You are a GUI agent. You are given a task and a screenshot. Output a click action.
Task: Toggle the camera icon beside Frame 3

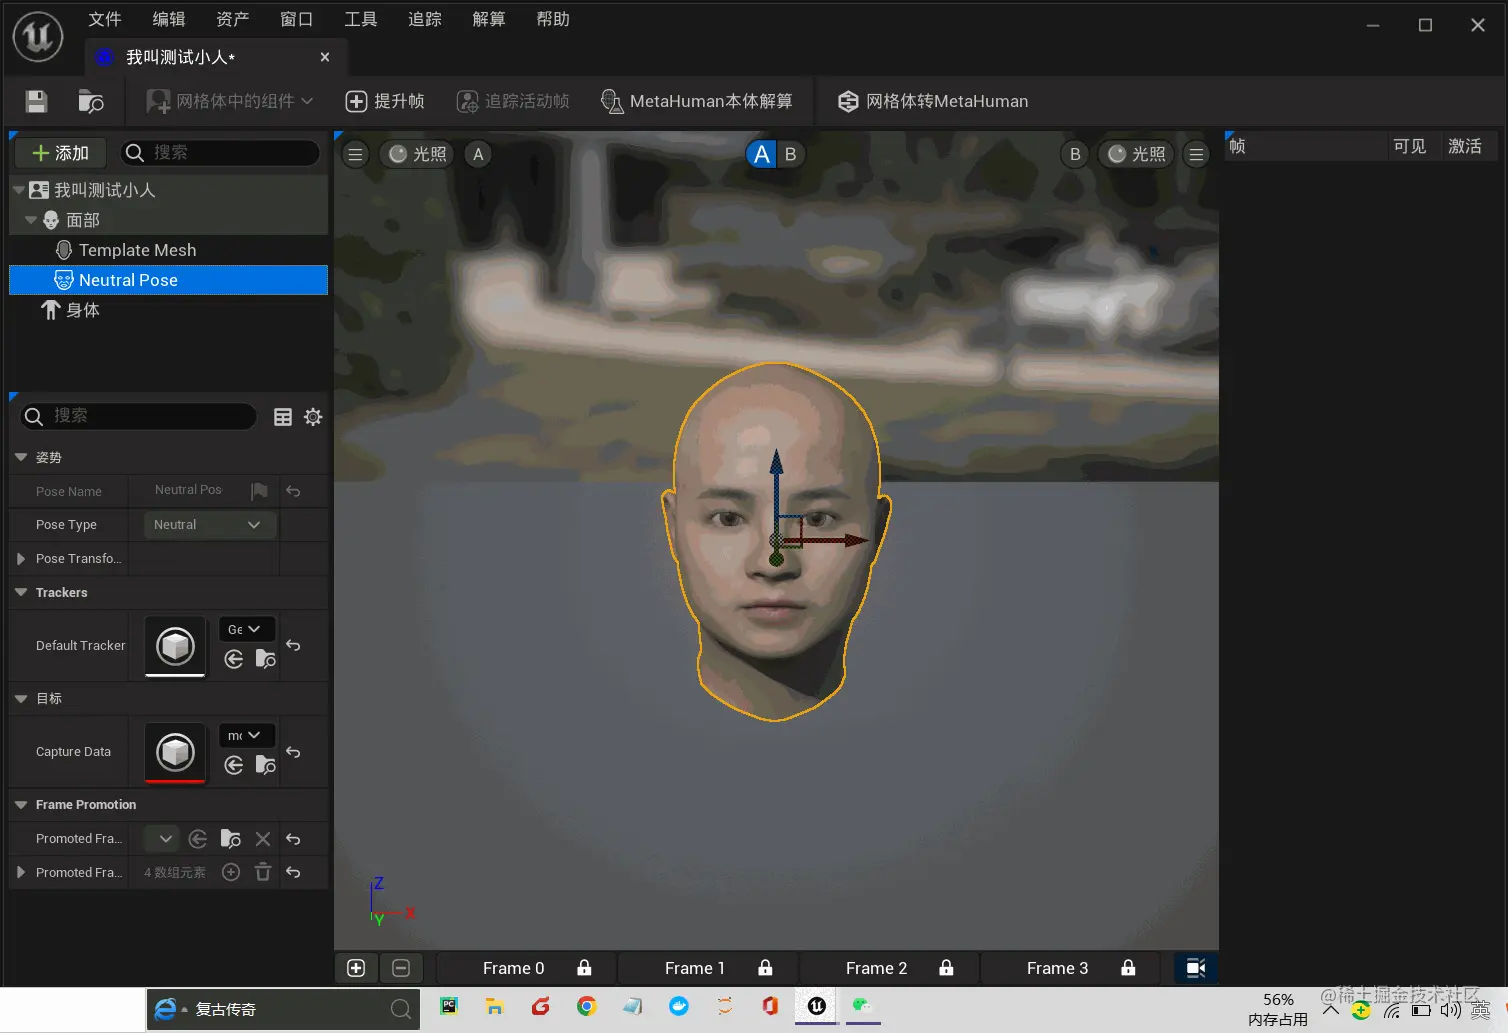pyautogui.click(x=1195, y=968)
